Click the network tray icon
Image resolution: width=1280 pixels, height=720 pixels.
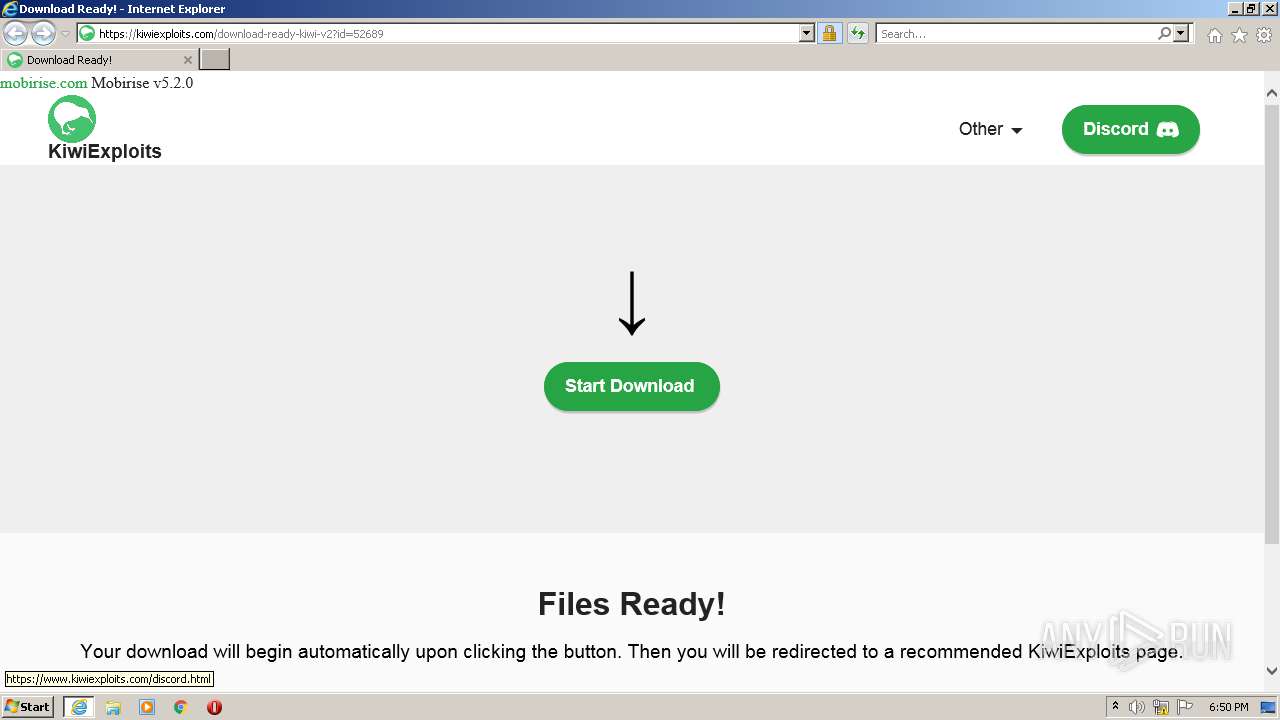pos(1161,707)
